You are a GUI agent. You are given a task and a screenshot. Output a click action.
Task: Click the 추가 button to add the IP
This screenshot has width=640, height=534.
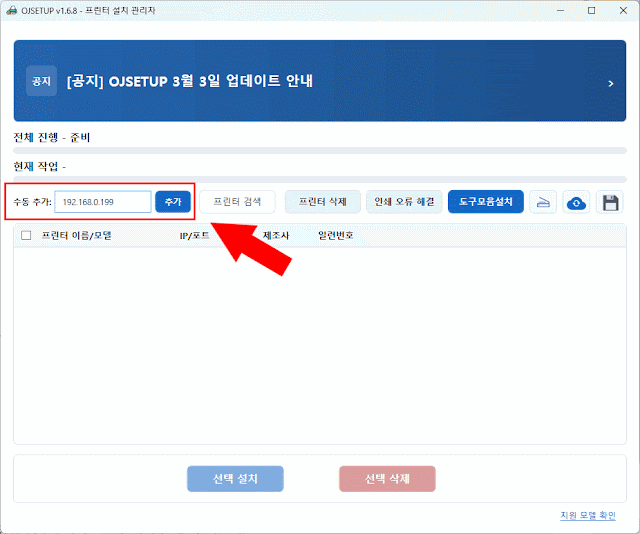173,202
